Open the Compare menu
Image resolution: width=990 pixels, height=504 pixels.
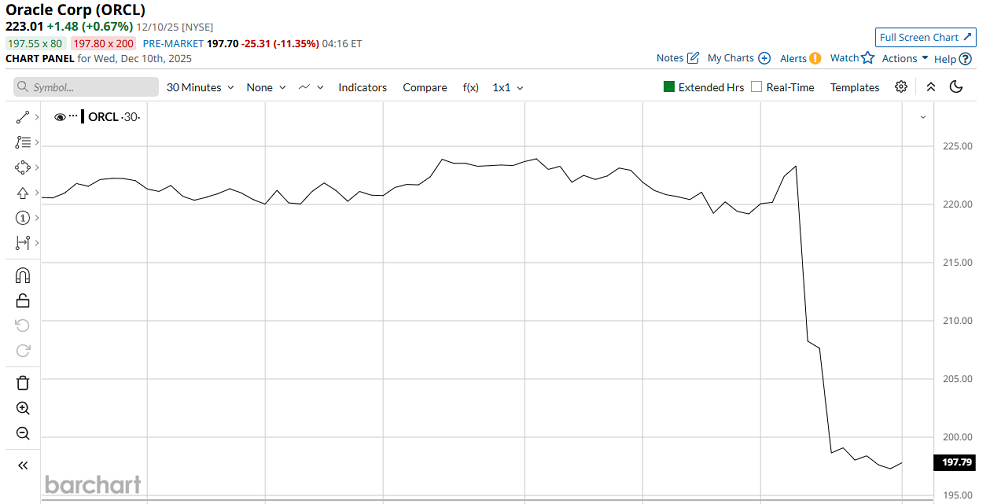(425, 87)
